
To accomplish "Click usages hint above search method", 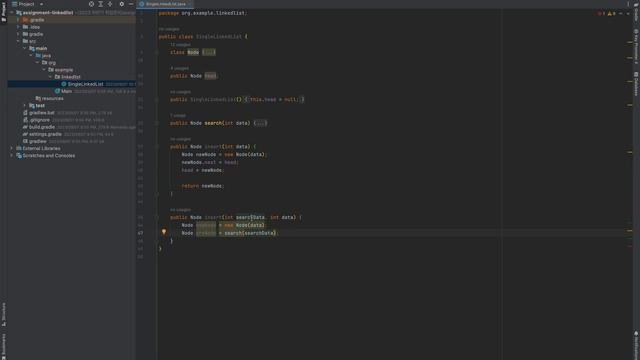I will pyautogui.click(x=178, y=116).
